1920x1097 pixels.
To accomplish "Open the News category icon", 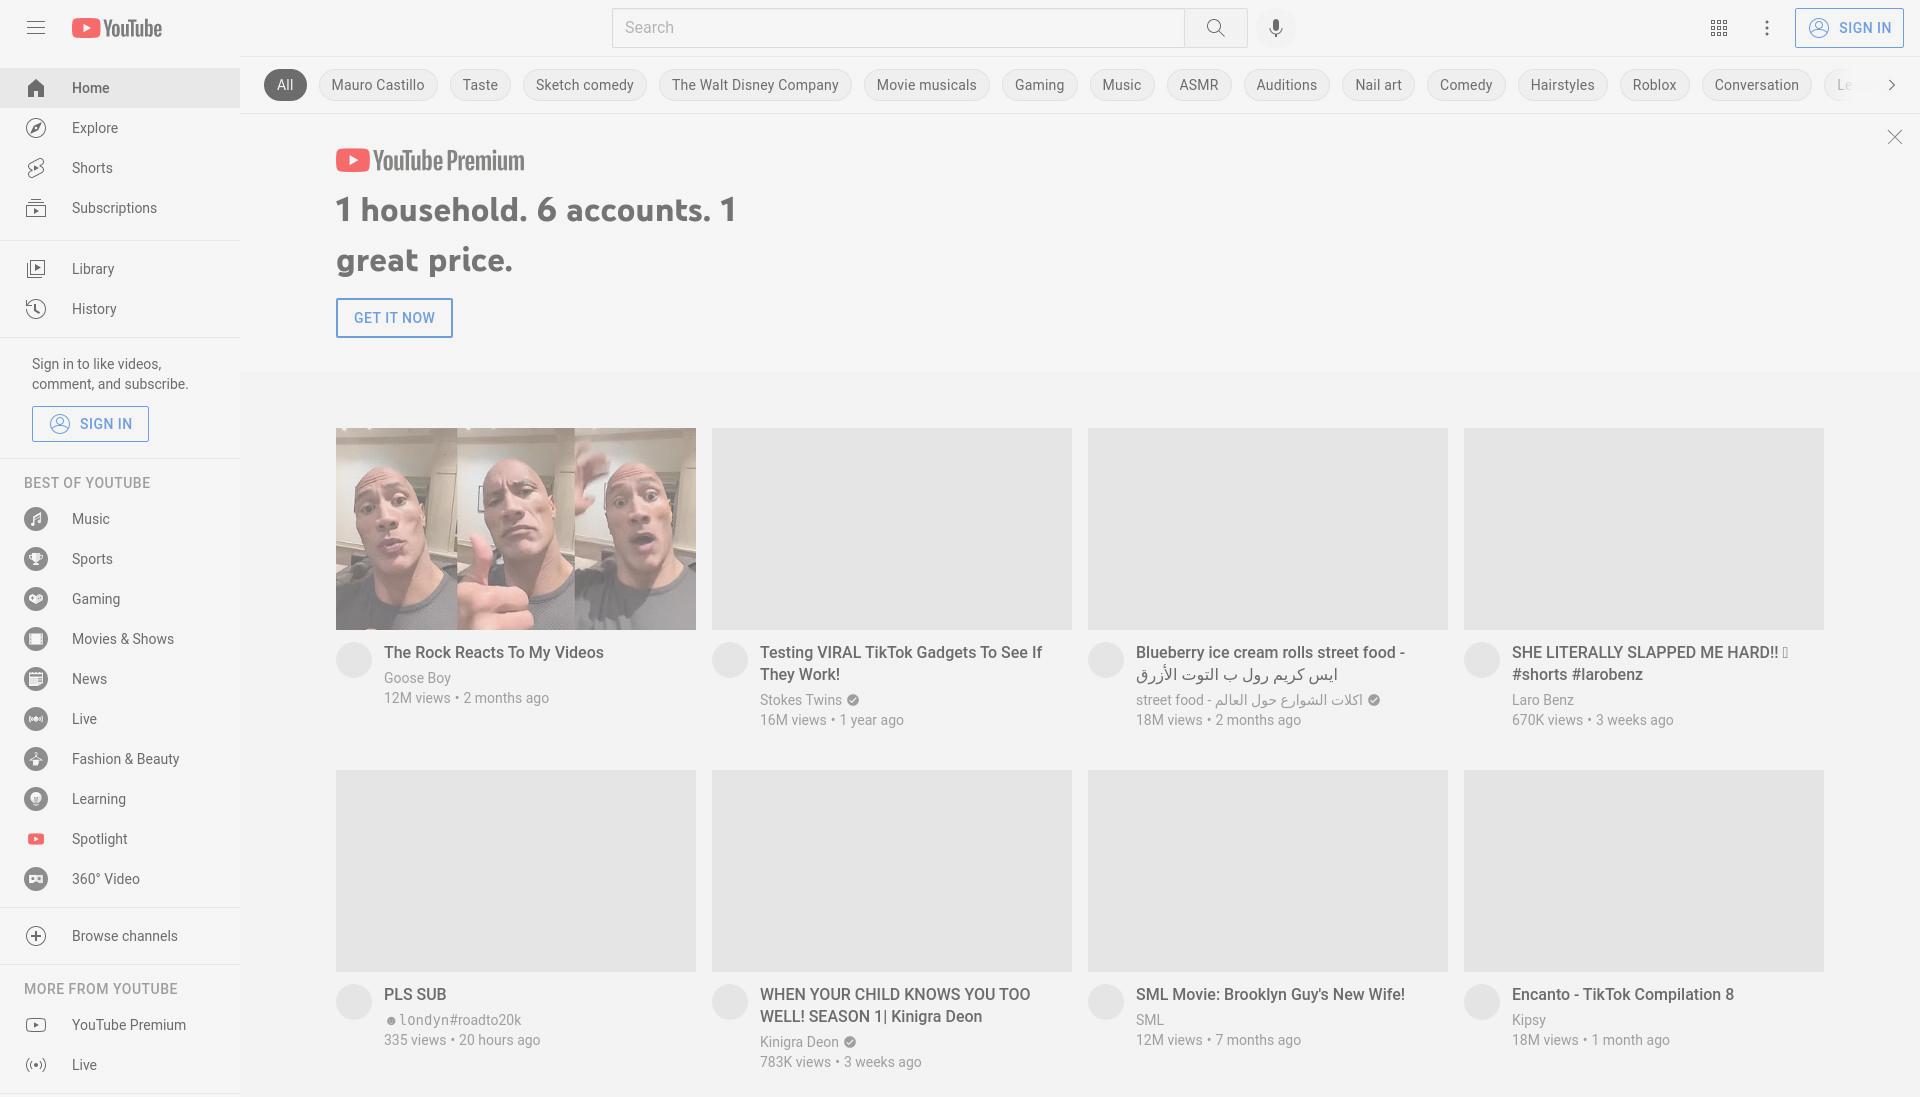I will [x=36, y=679].
